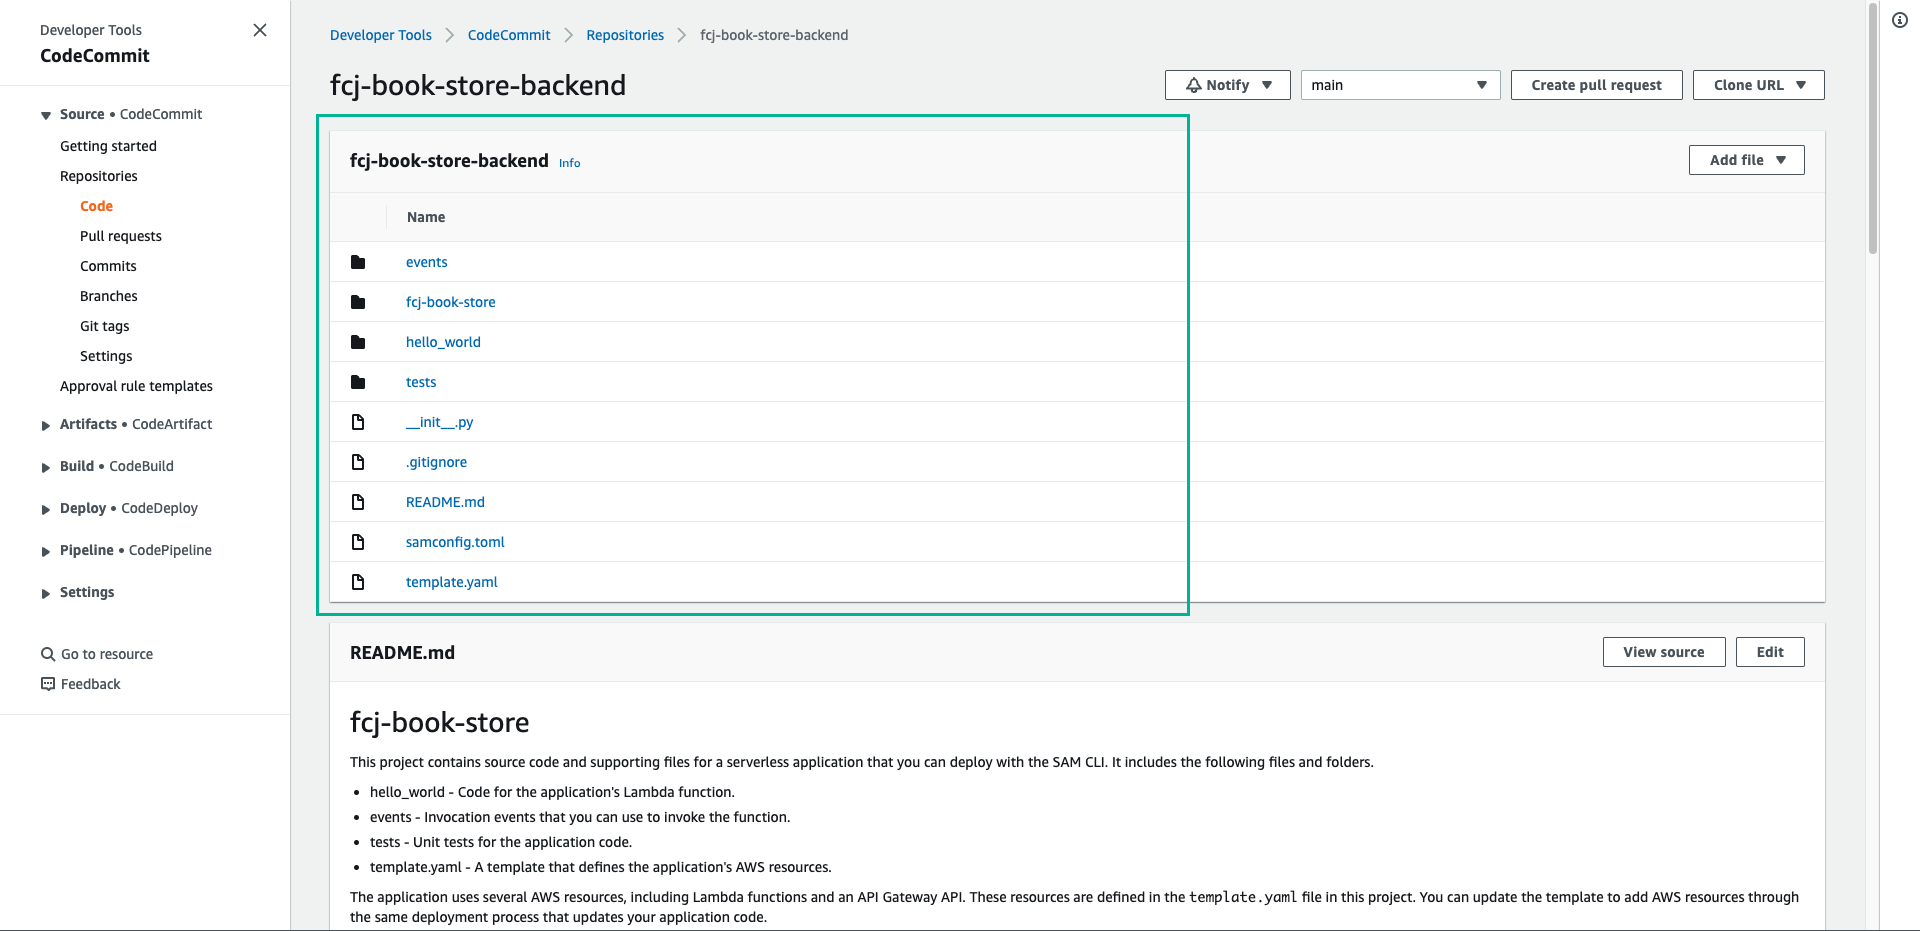Click the Info link beside repository name
Screen dimensions: 1920x931
[570, 163]
